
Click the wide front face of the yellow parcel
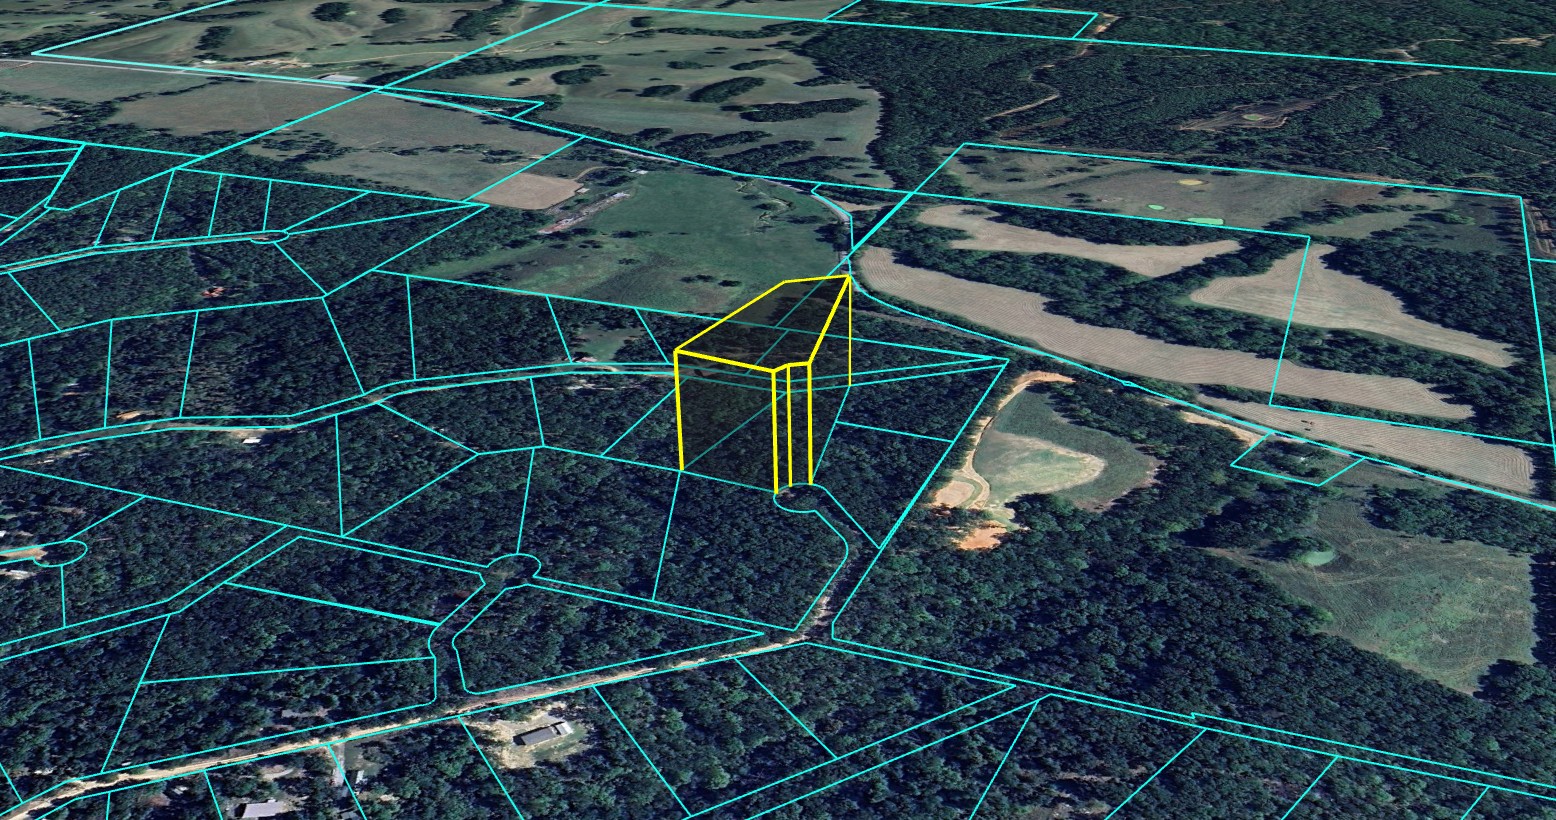(727, 415)
